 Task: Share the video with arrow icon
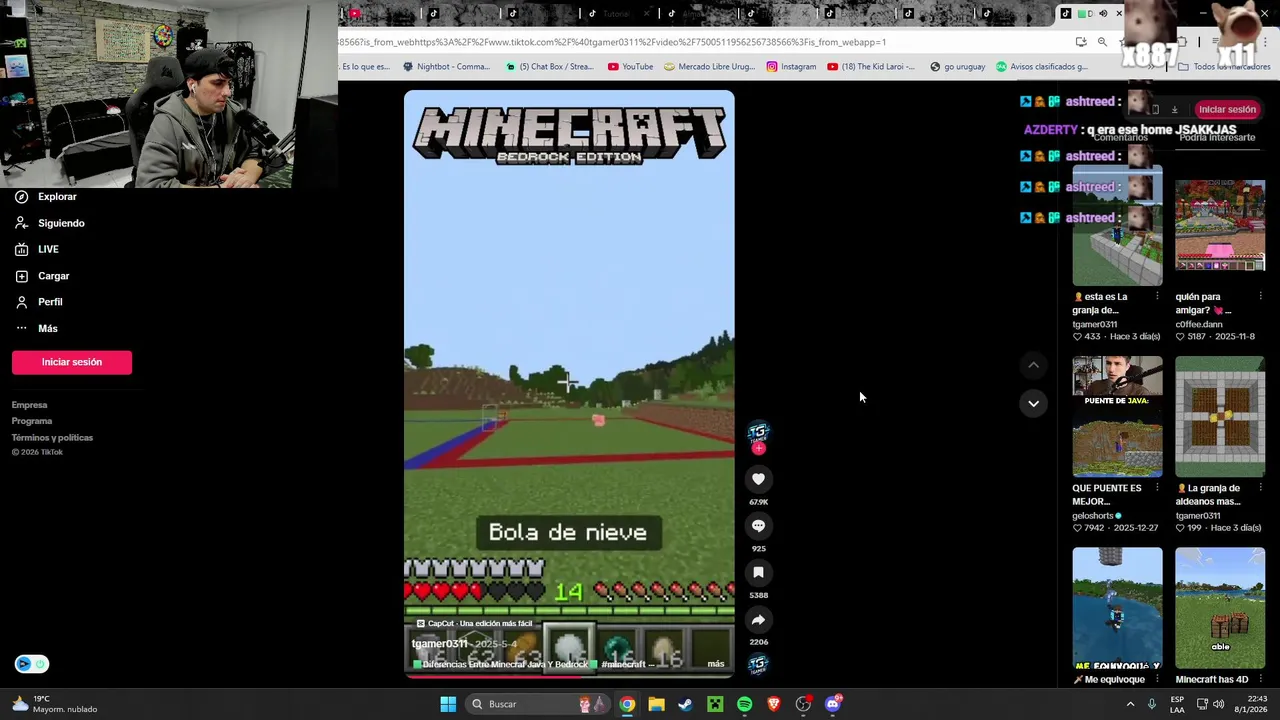point(758,620)
